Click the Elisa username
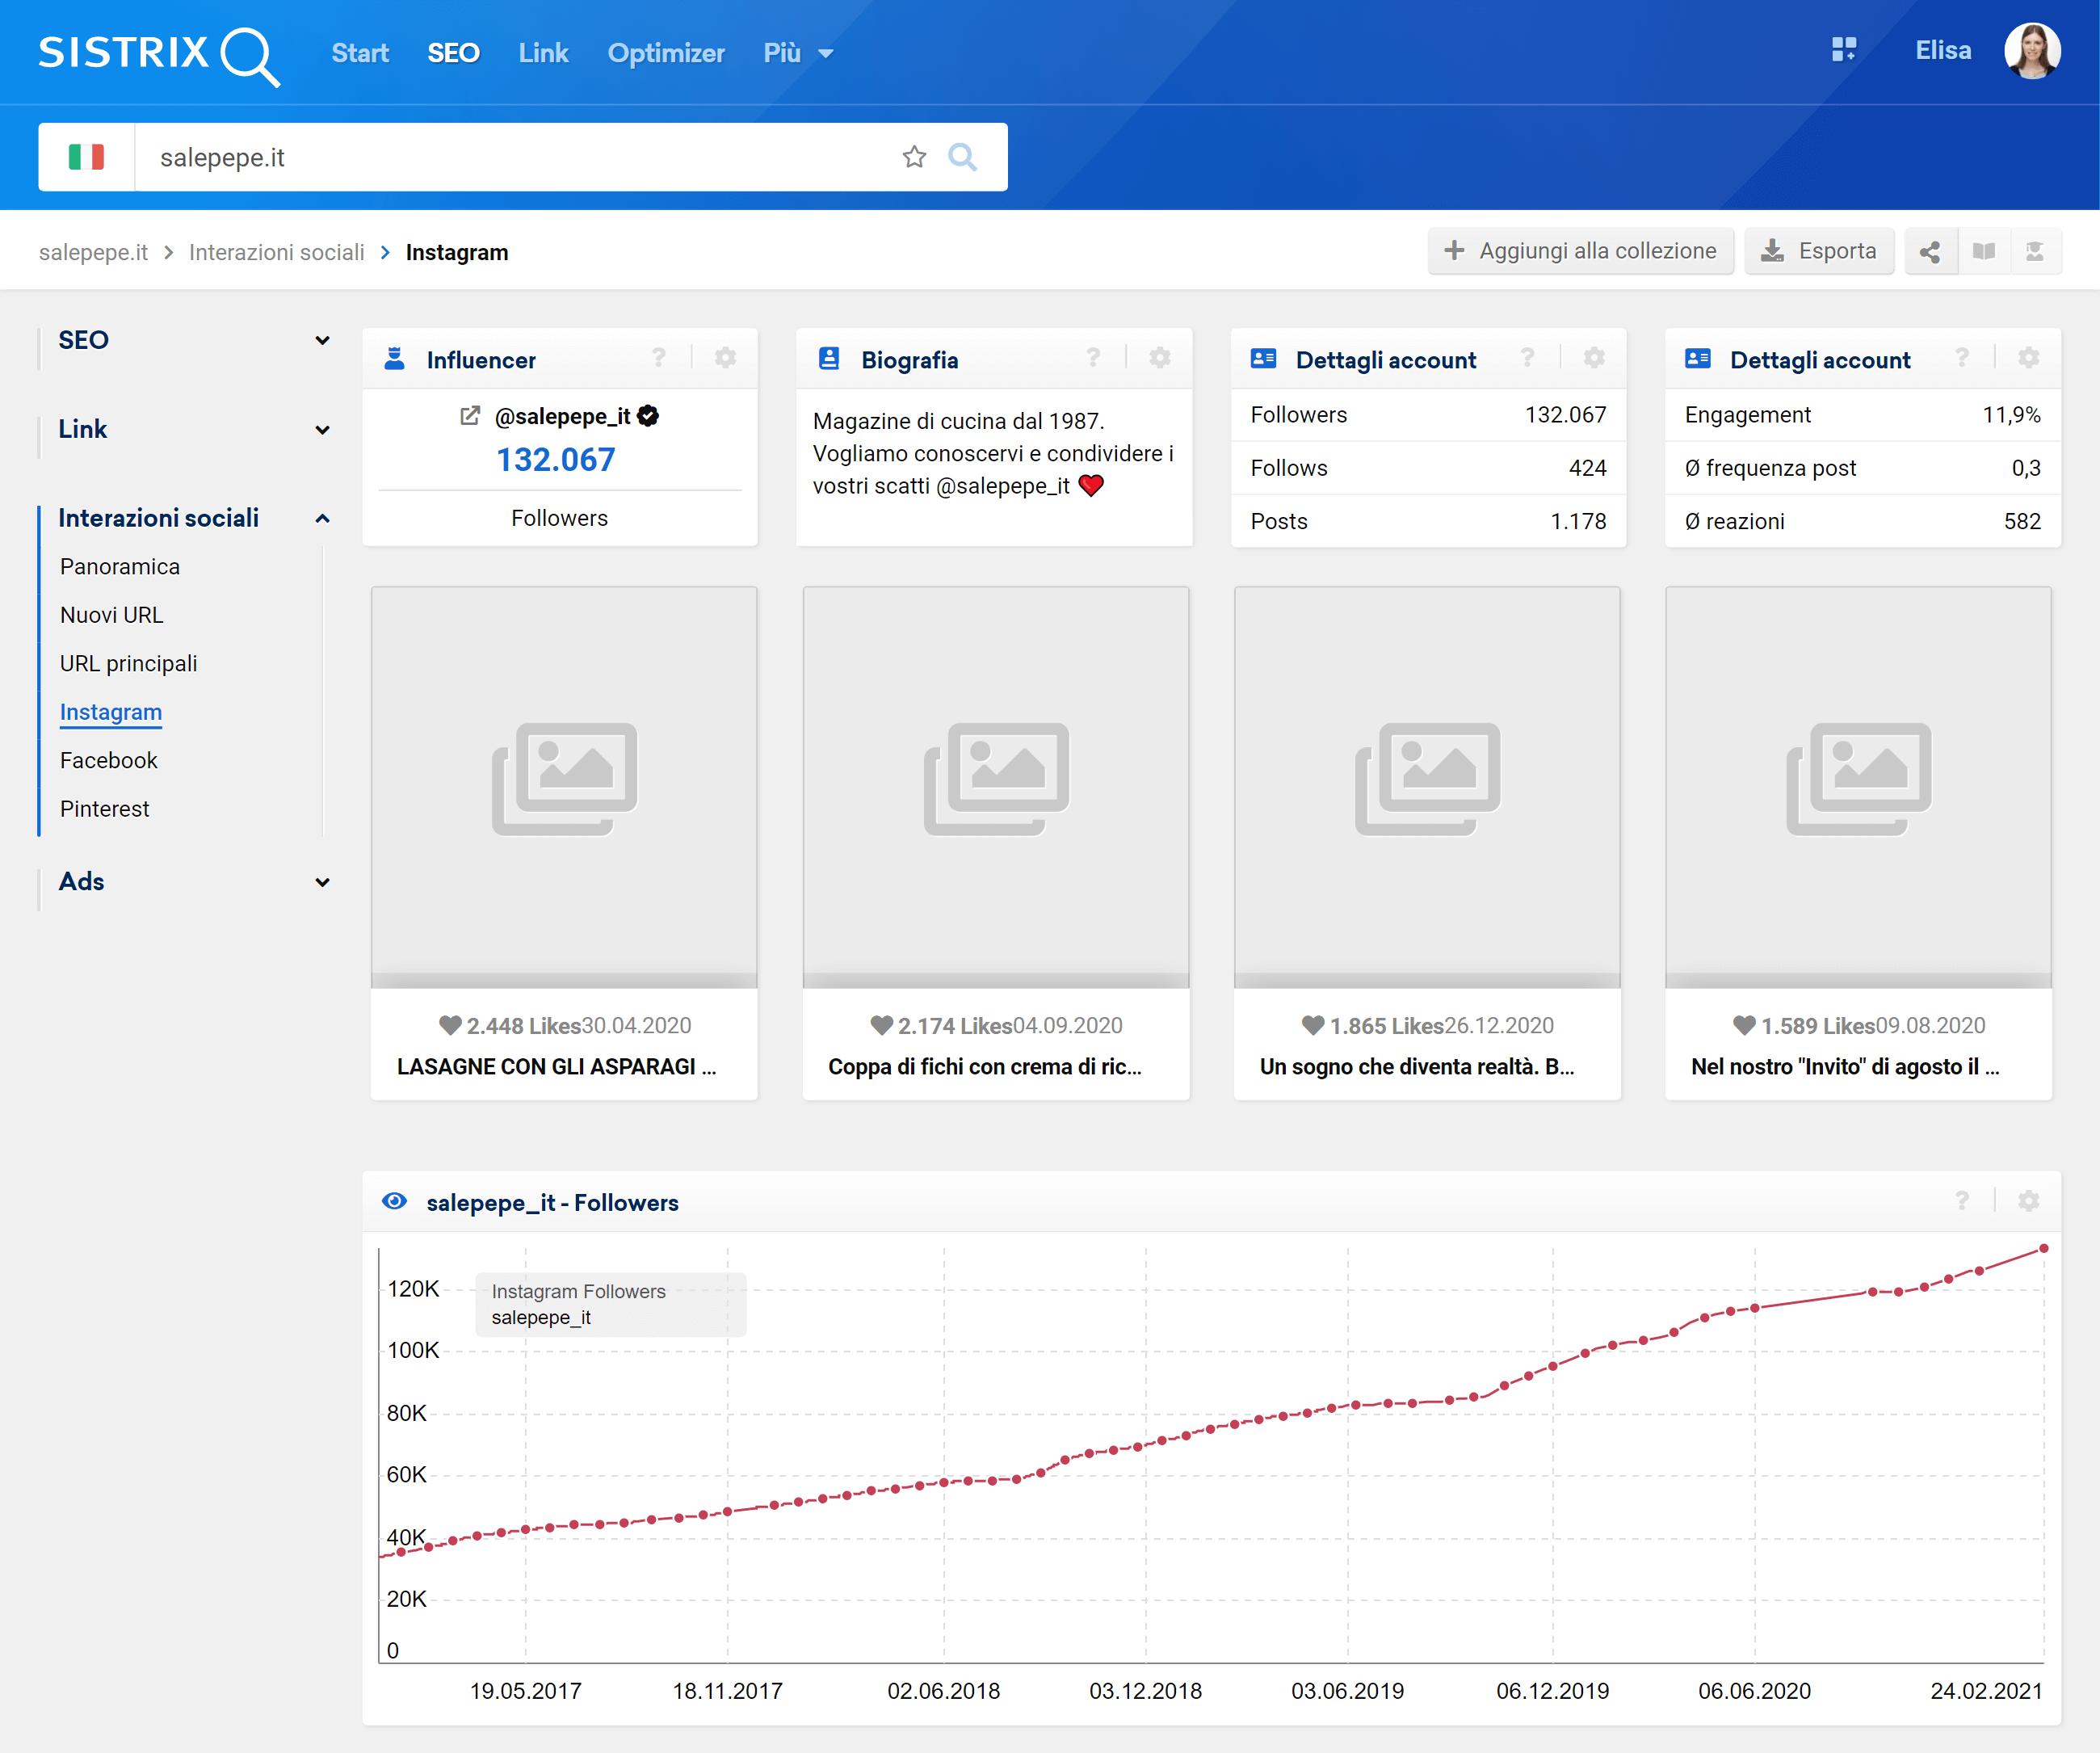Screen dimensions: 2100x1753 tap(1943, 50)
